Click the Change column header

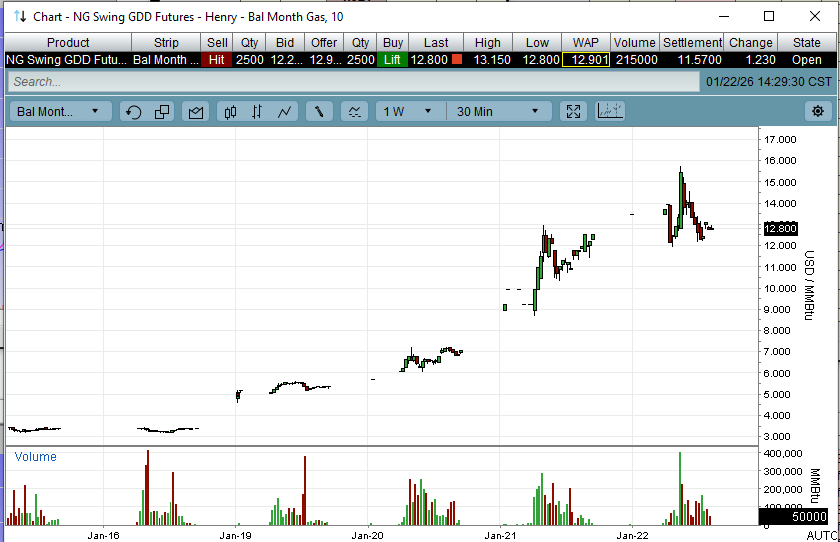click(751, 42)
